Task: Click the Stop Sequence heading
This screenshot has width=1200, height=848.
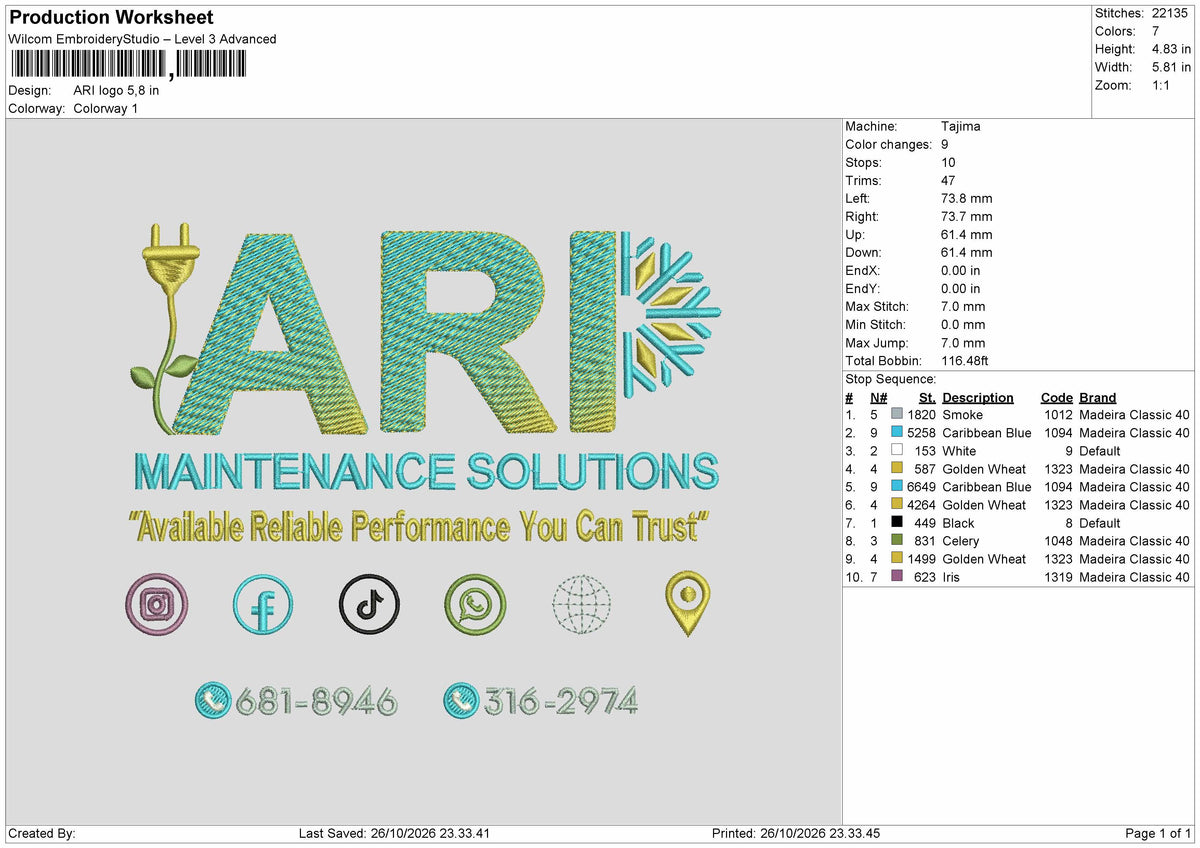Action: coord(891,379)
